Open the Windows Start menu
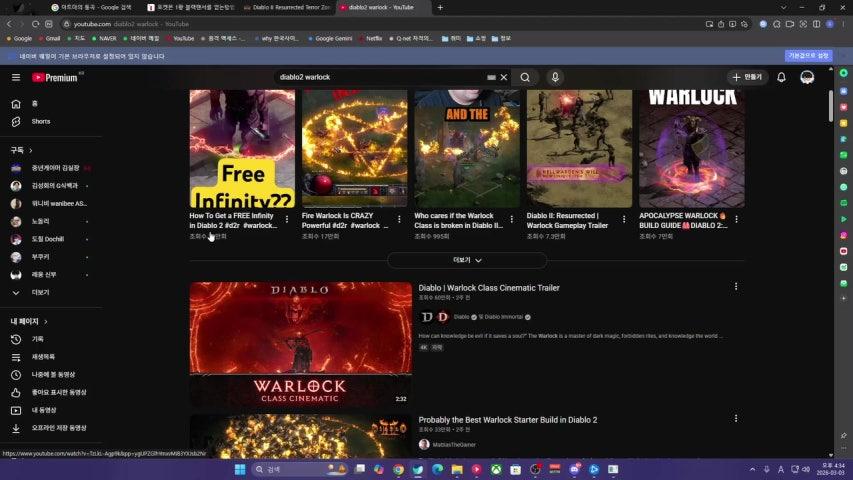 [x=240, y=469]
